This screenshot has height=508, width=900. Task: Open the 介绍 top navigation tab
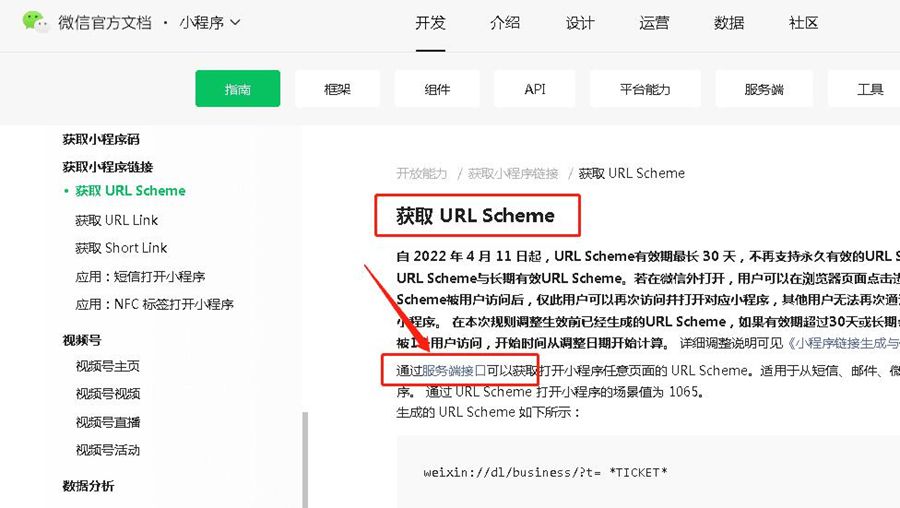pos(505,23)
